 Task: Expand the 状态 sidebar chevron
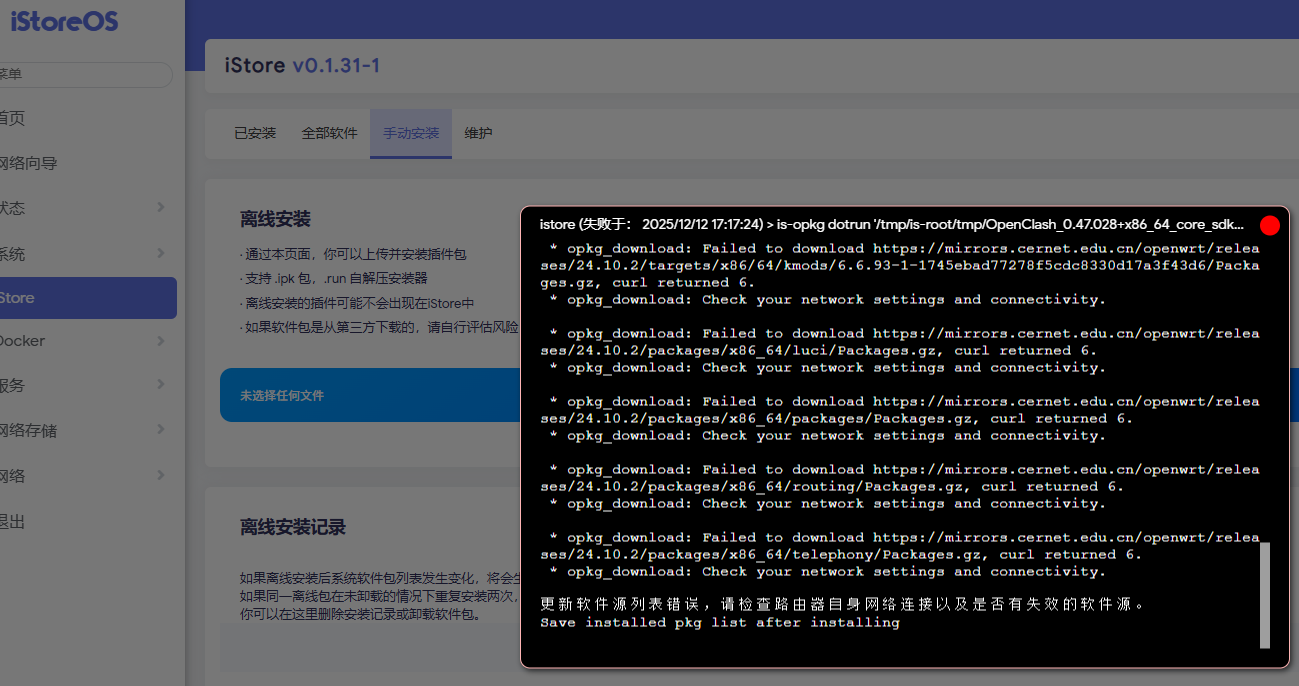[x=161, y=207]
